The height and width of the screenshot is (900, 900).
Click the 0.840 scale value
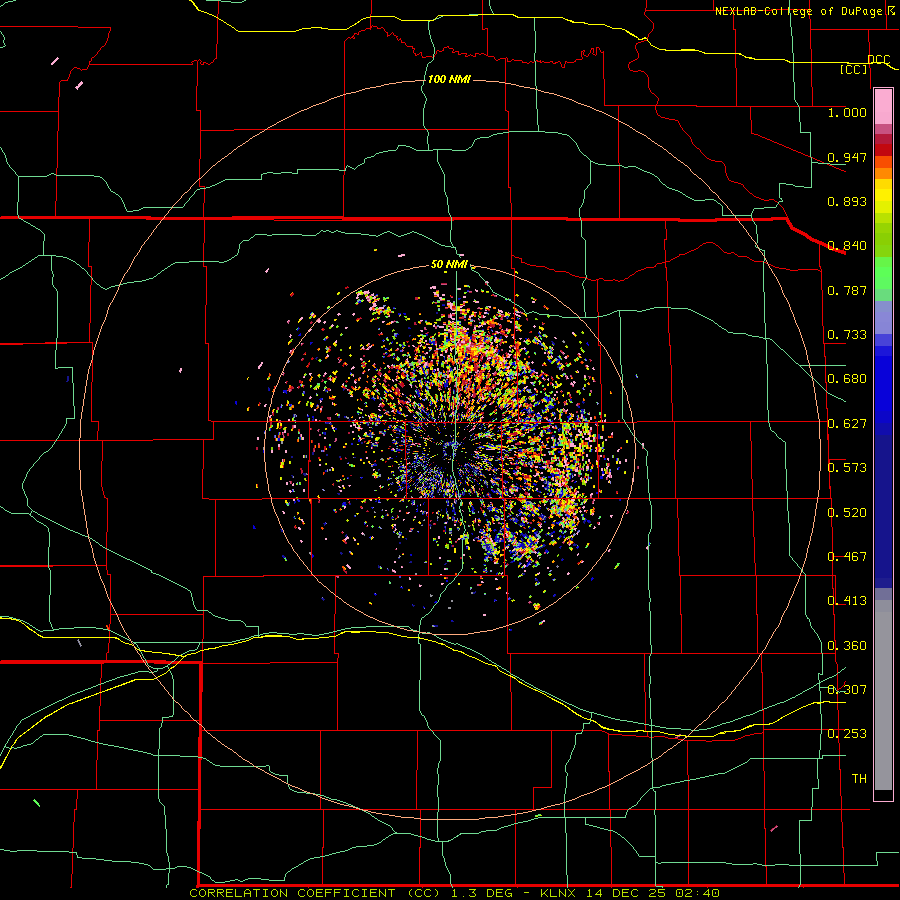coord(847,246)
